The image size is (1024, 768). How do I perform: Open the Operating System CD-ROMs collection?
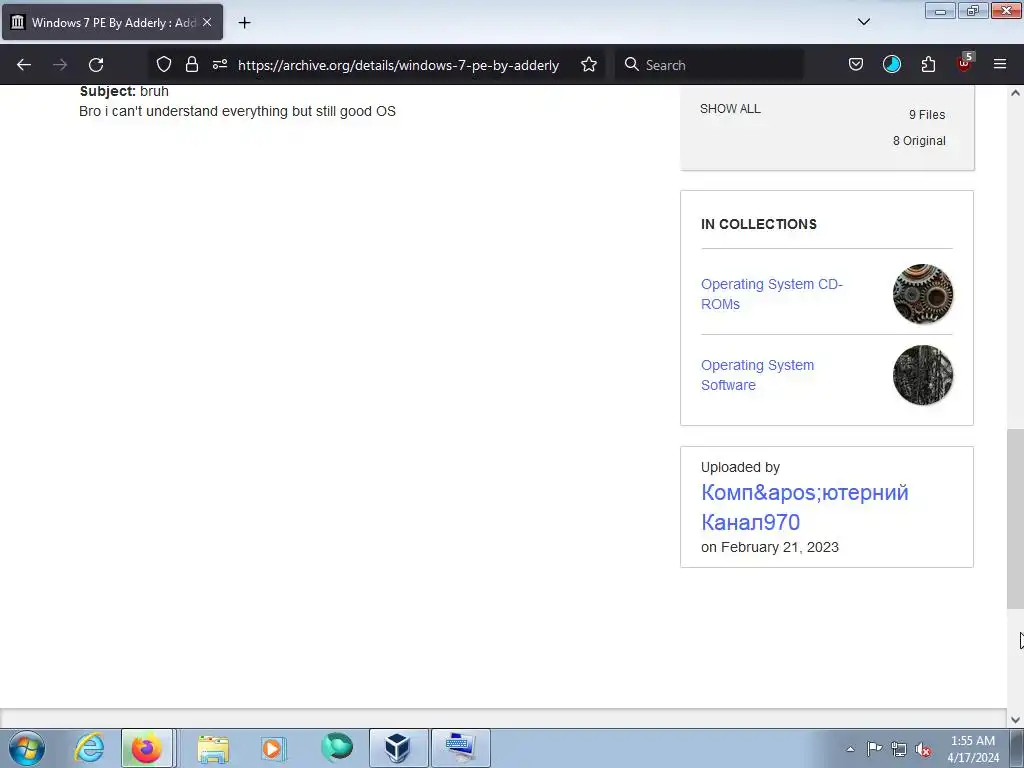point(771,294)
